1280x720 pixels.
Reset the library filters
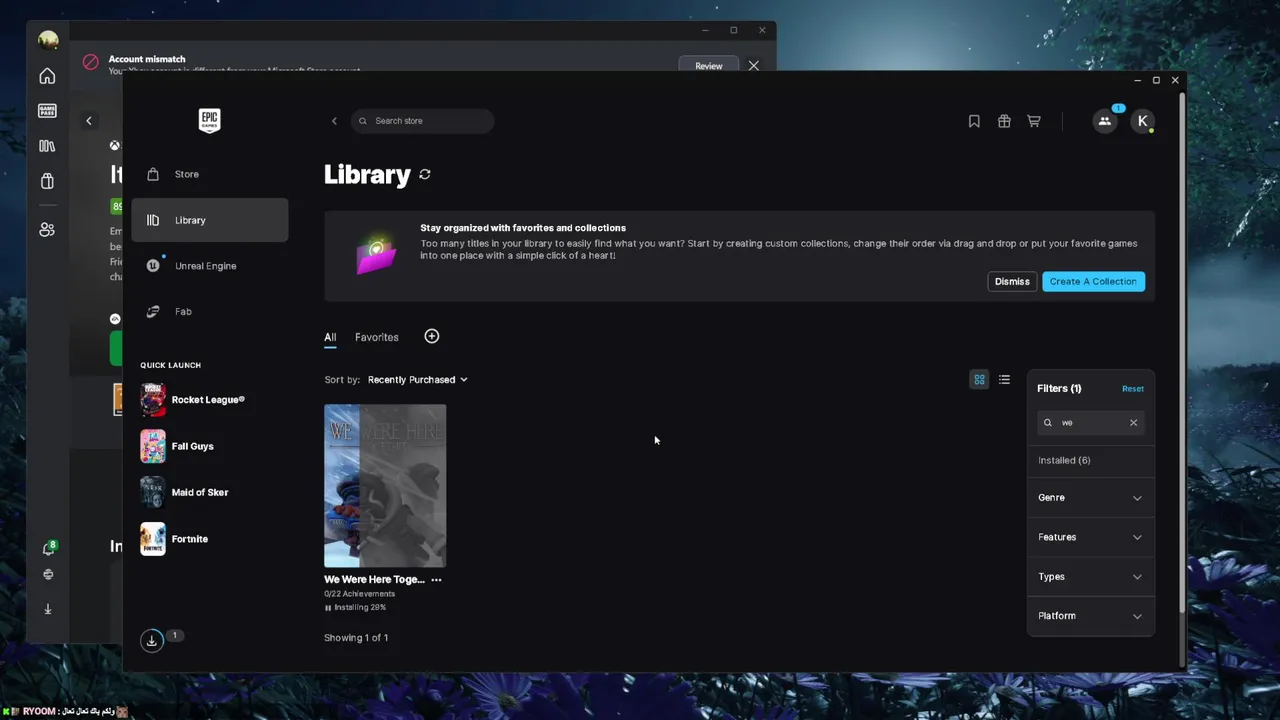tap(1133, 389)
